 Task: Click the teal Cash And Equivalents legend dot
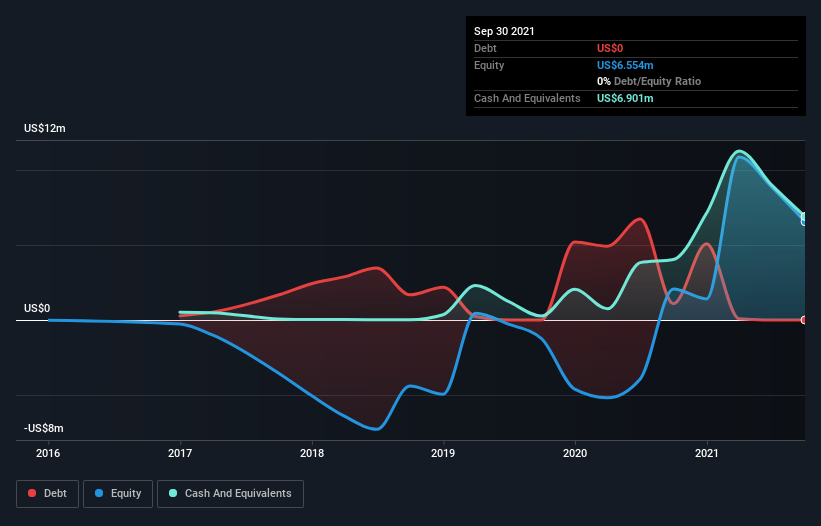[173, 493]
